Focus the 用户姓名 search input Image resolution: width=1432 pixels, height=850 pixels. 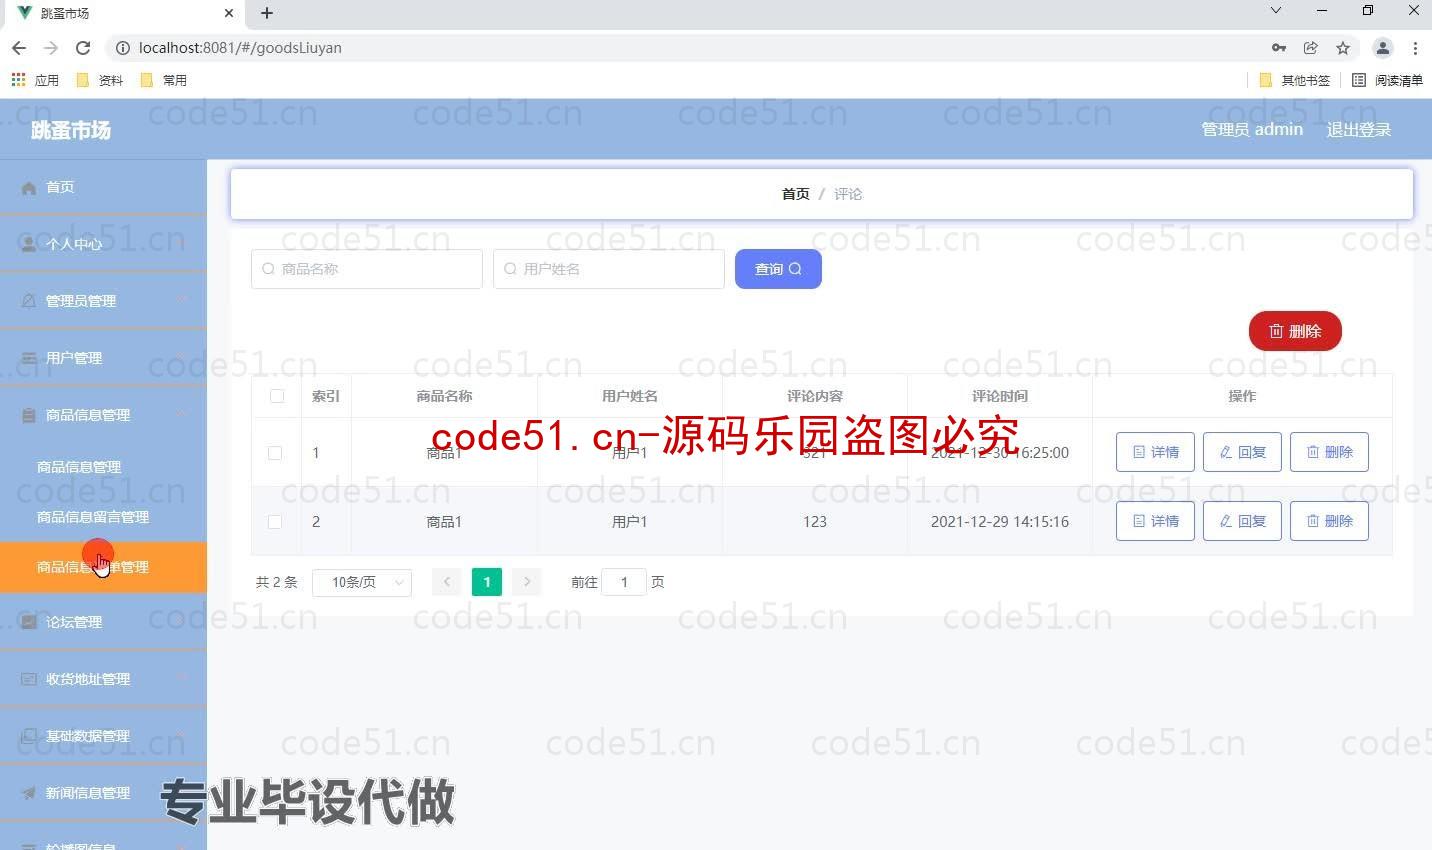coord(609,269)
